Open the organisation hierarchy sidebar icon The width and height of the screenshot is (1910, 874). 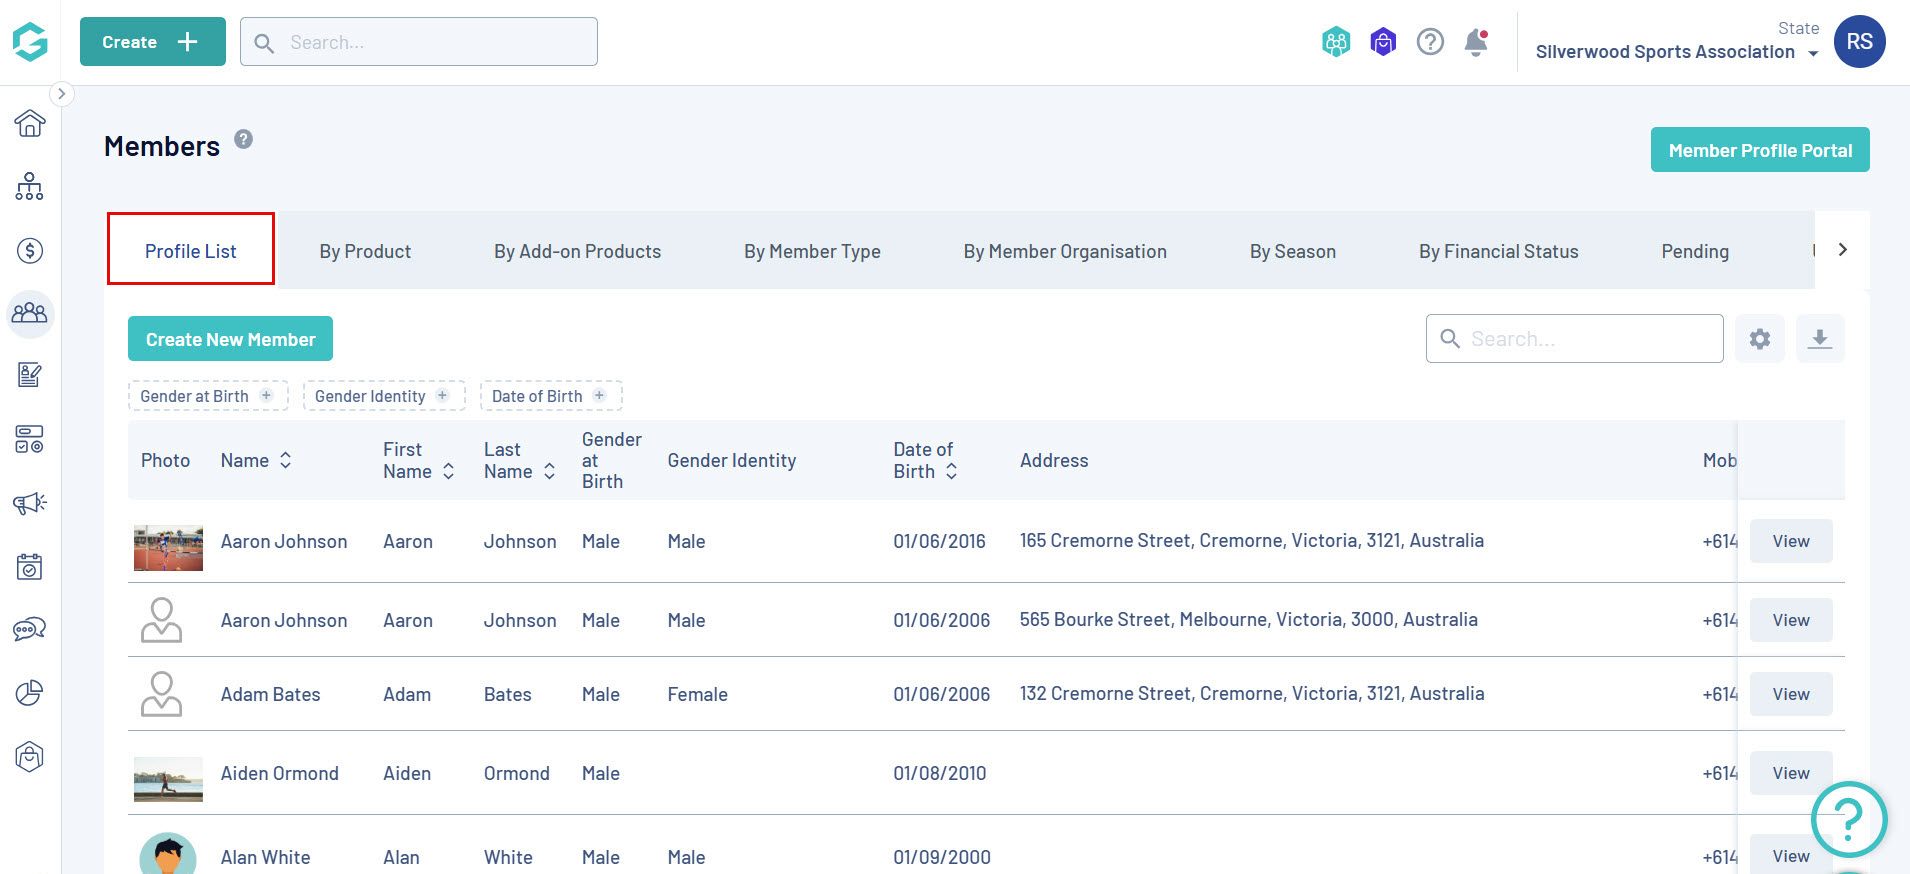30,187
